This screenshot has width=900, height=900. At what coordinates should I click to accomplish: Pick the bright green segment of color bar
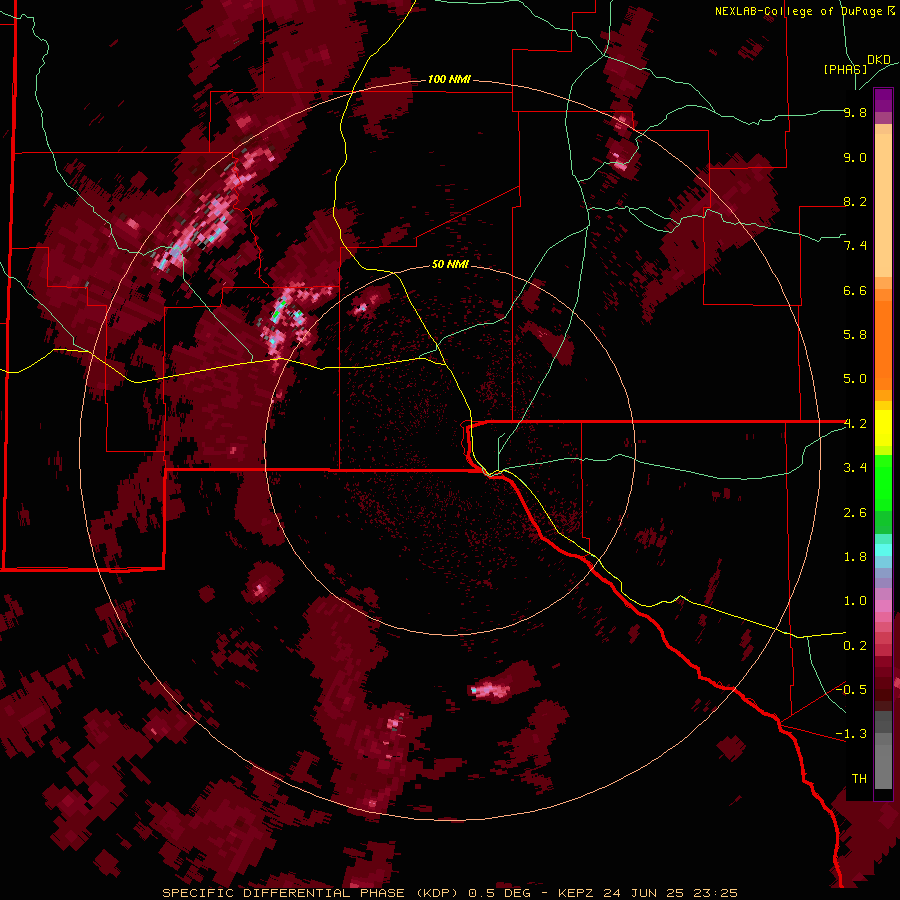[x=883, y=483]
